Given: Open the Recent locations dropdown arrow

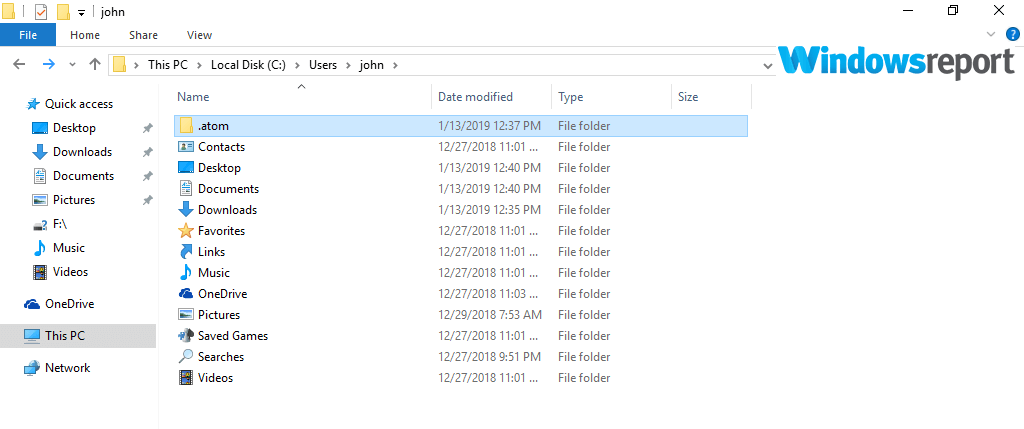Looking at the screenshot, I should [x=72, y=65].
